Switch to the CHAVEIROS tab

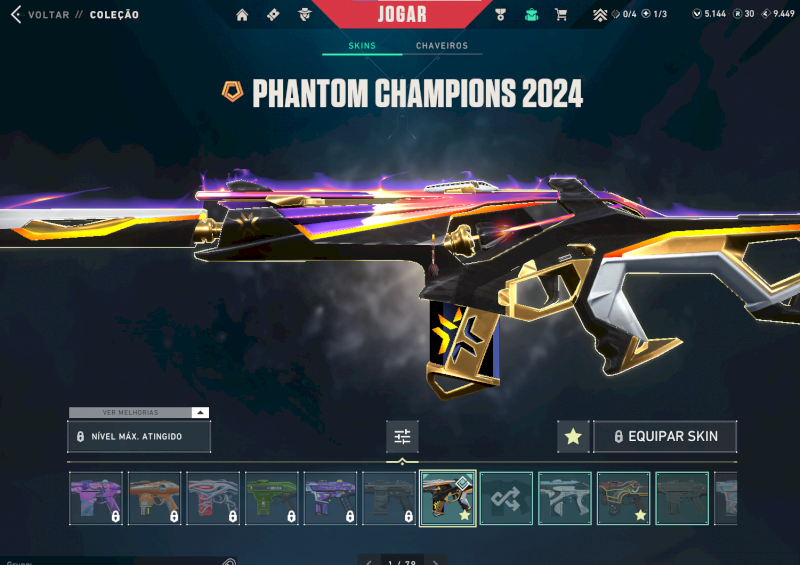coord(442,45)
